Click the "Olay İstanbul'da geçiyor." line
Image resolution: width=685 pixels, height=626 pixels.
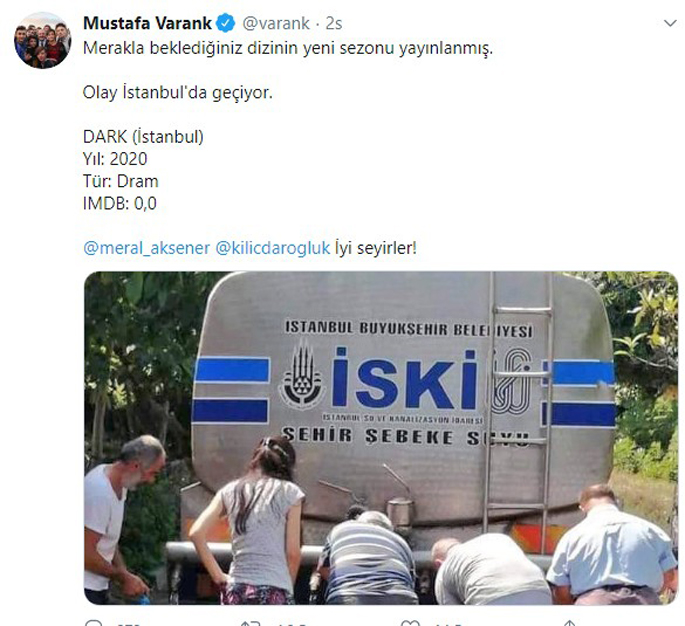click(x=178, y=93)
